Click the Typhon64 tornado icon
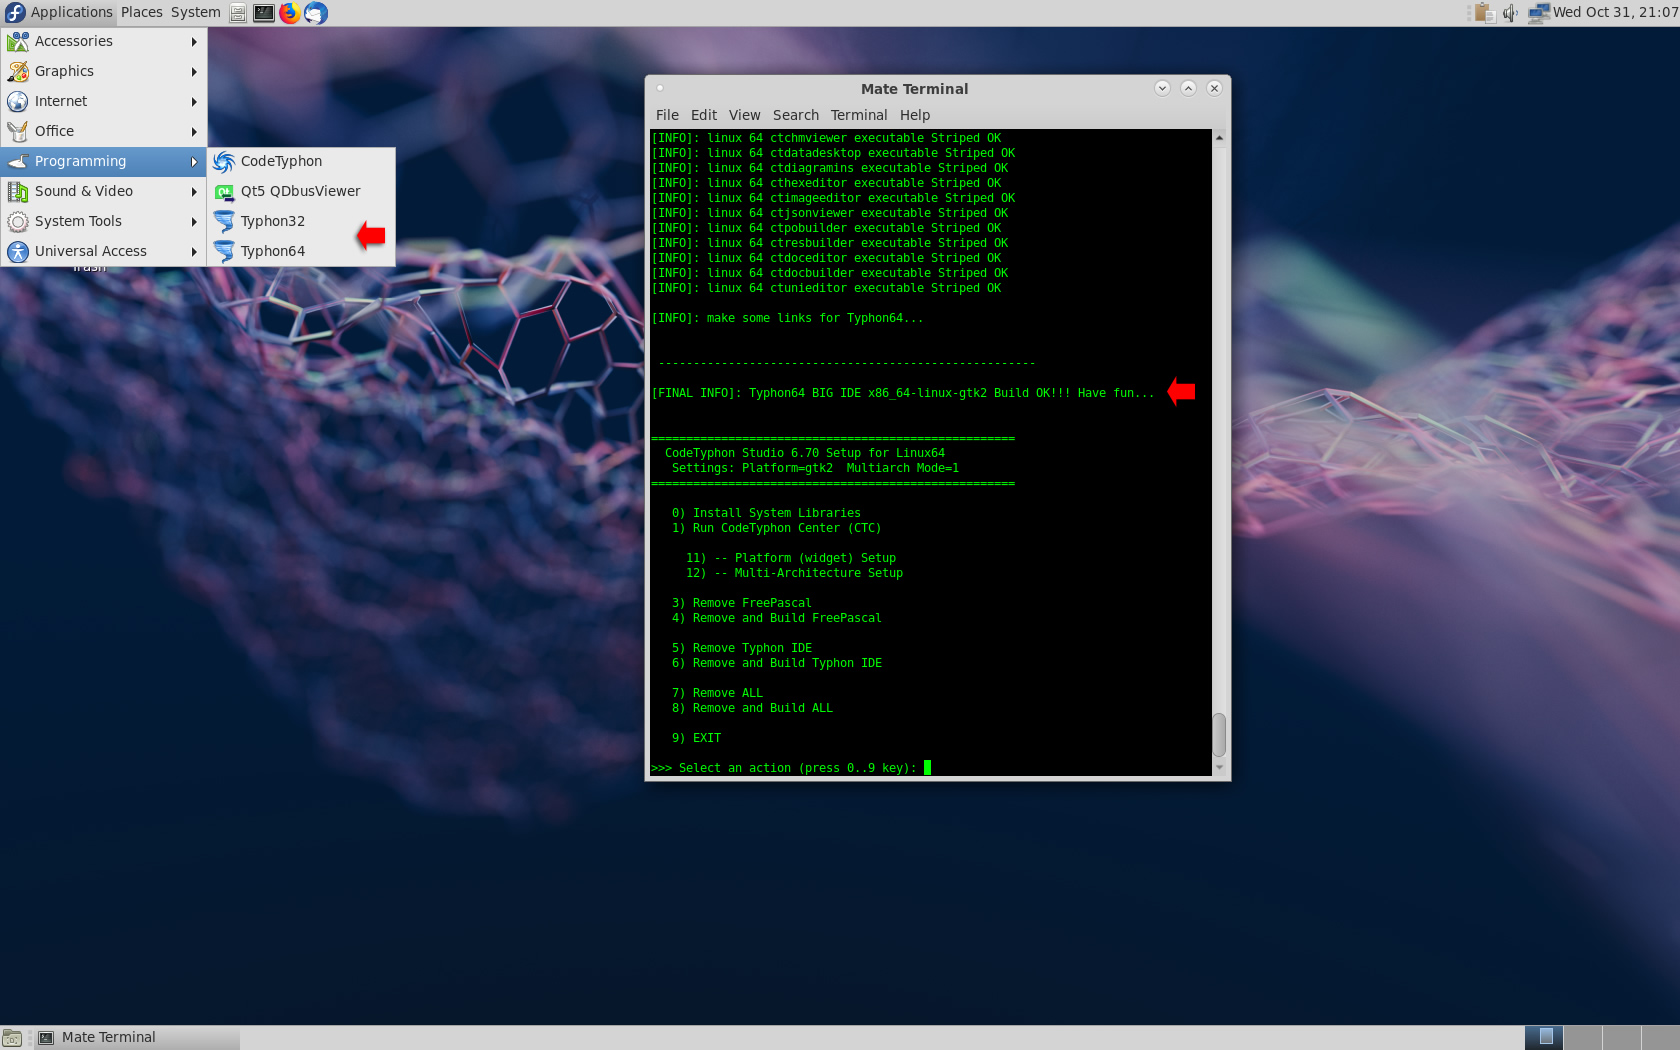Image resolution: width=1680 pixels, height=1050 pixels. click(x=224, y=251)
